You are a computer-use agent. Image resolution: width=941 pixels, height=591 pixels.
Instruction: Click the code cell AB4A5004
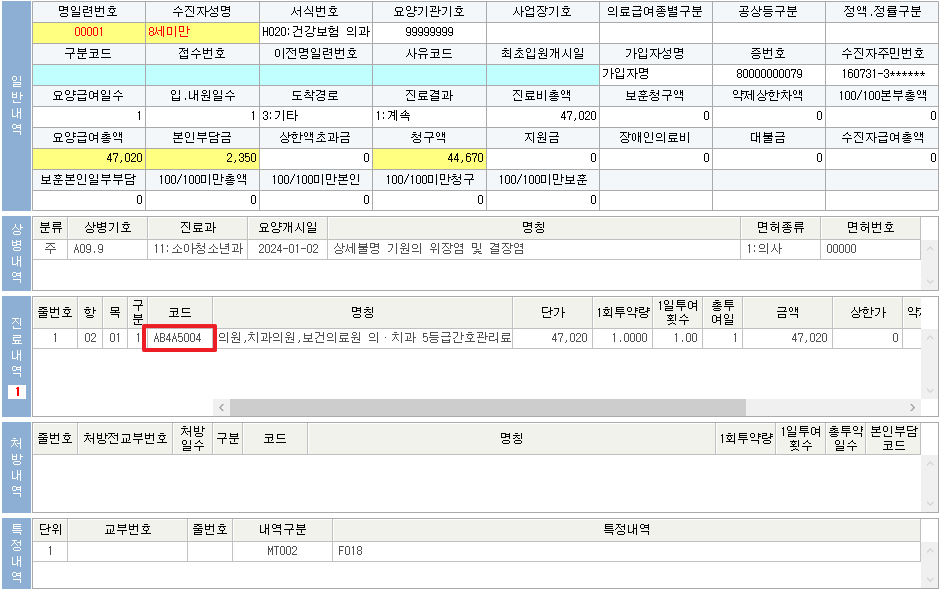click(178, 339)
